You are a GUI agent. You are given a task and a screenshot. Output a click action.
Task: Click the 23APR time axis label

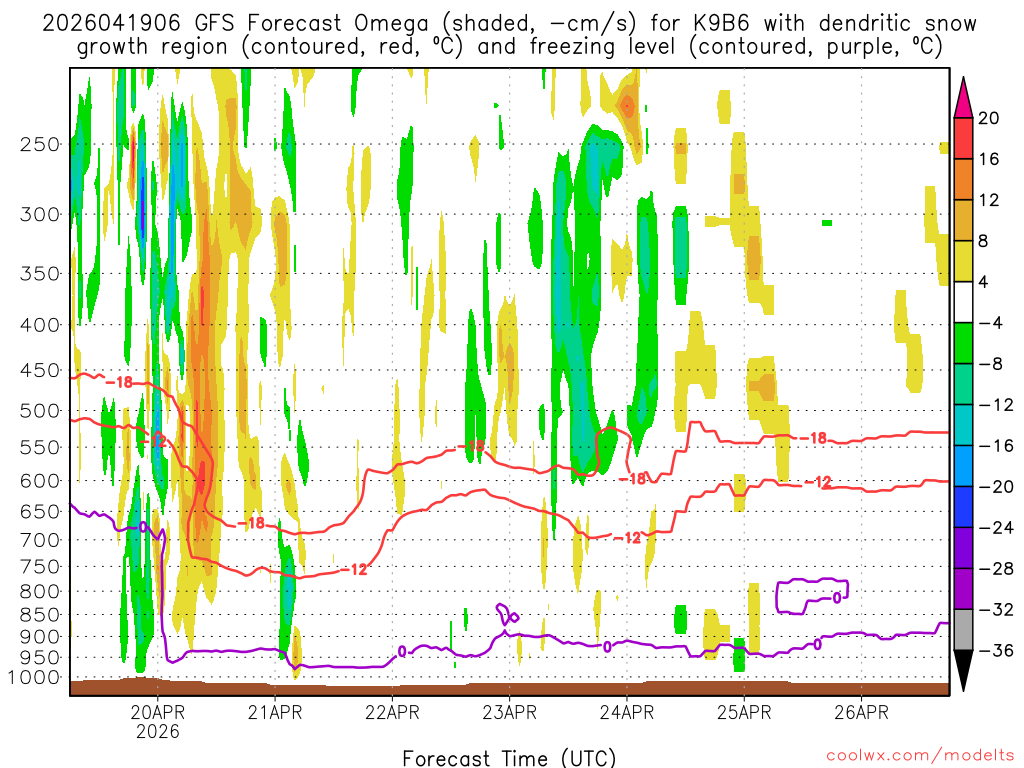click(x=509, y=712)
